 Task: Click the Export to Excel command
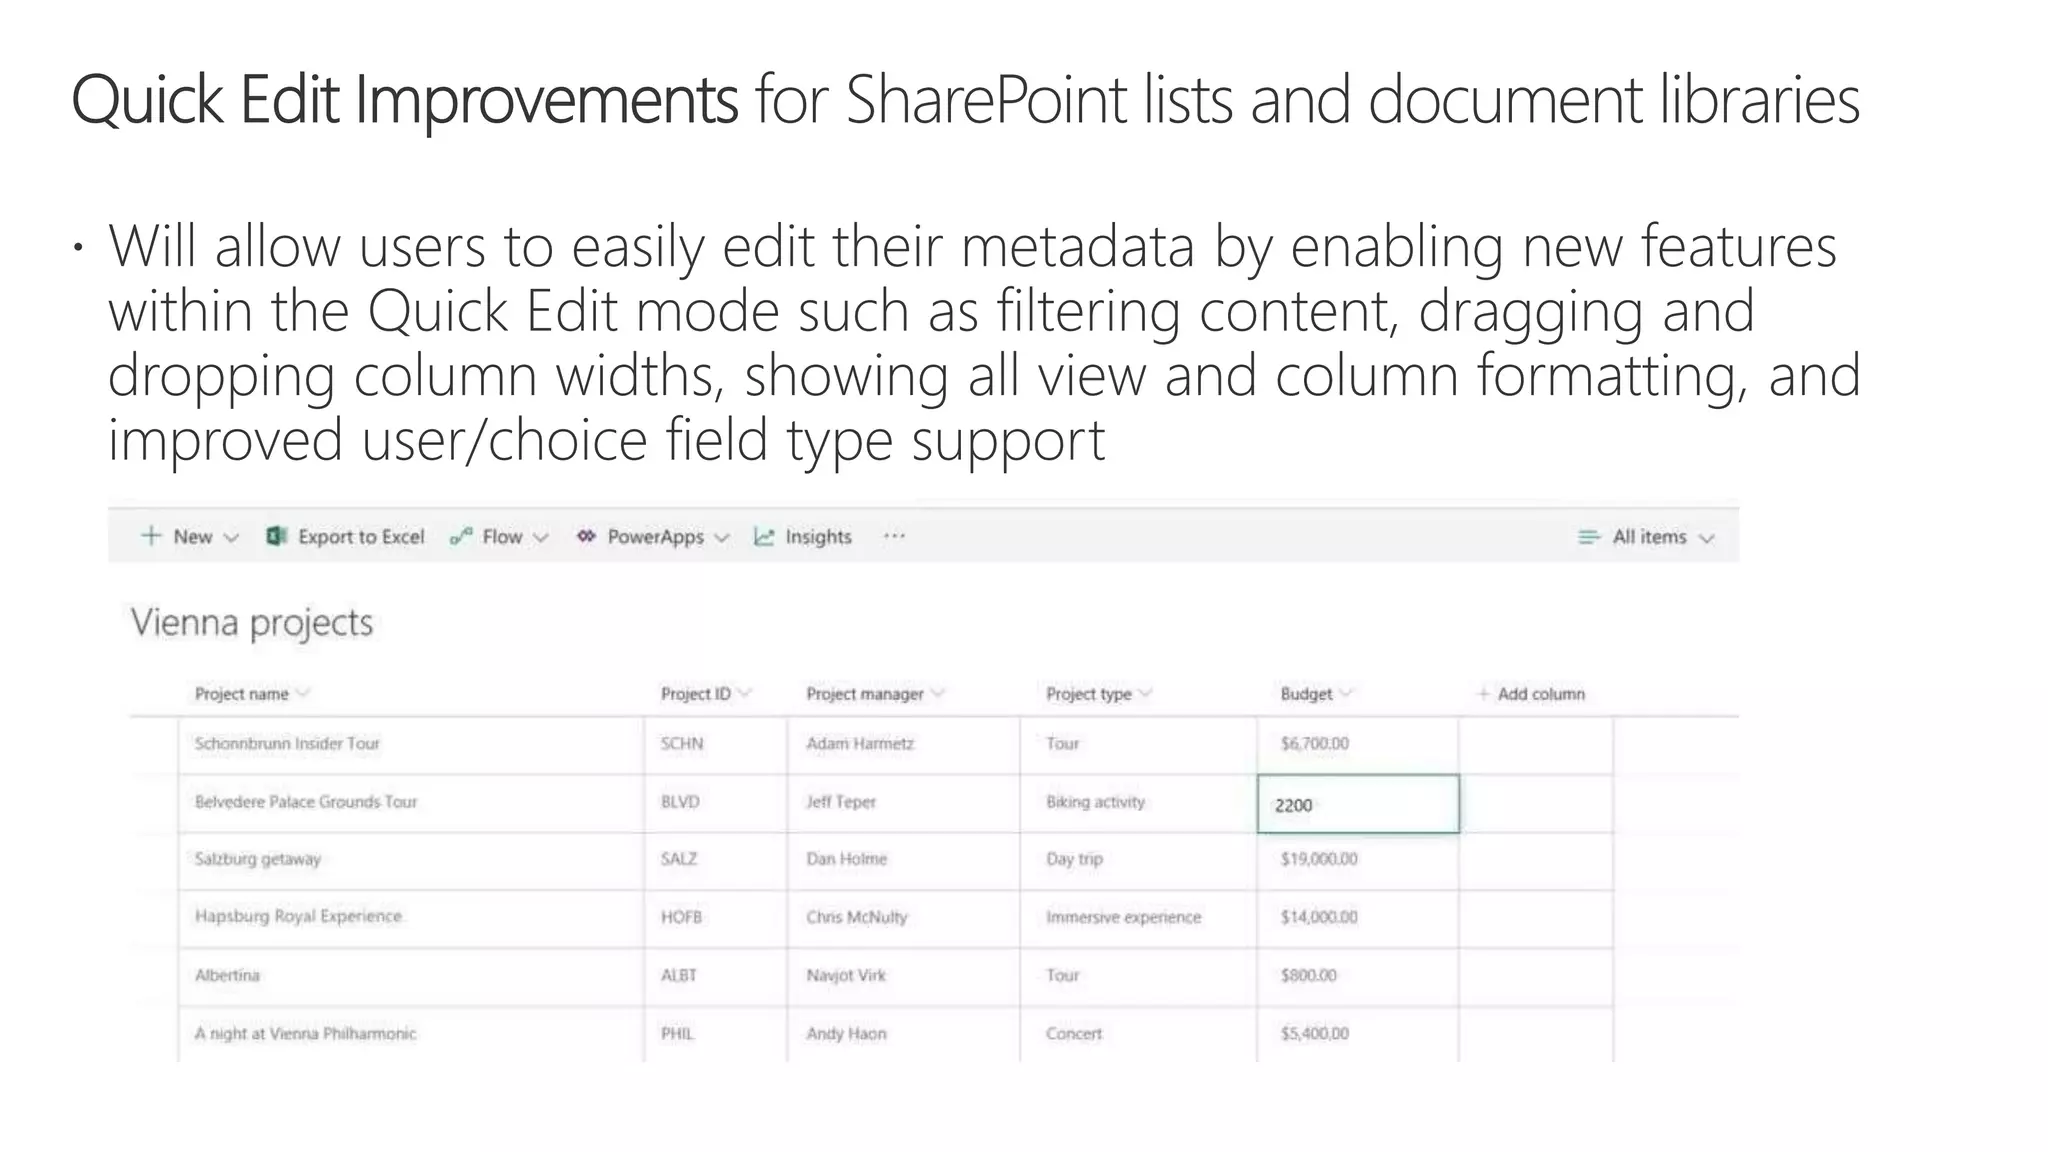pos(360,537)
